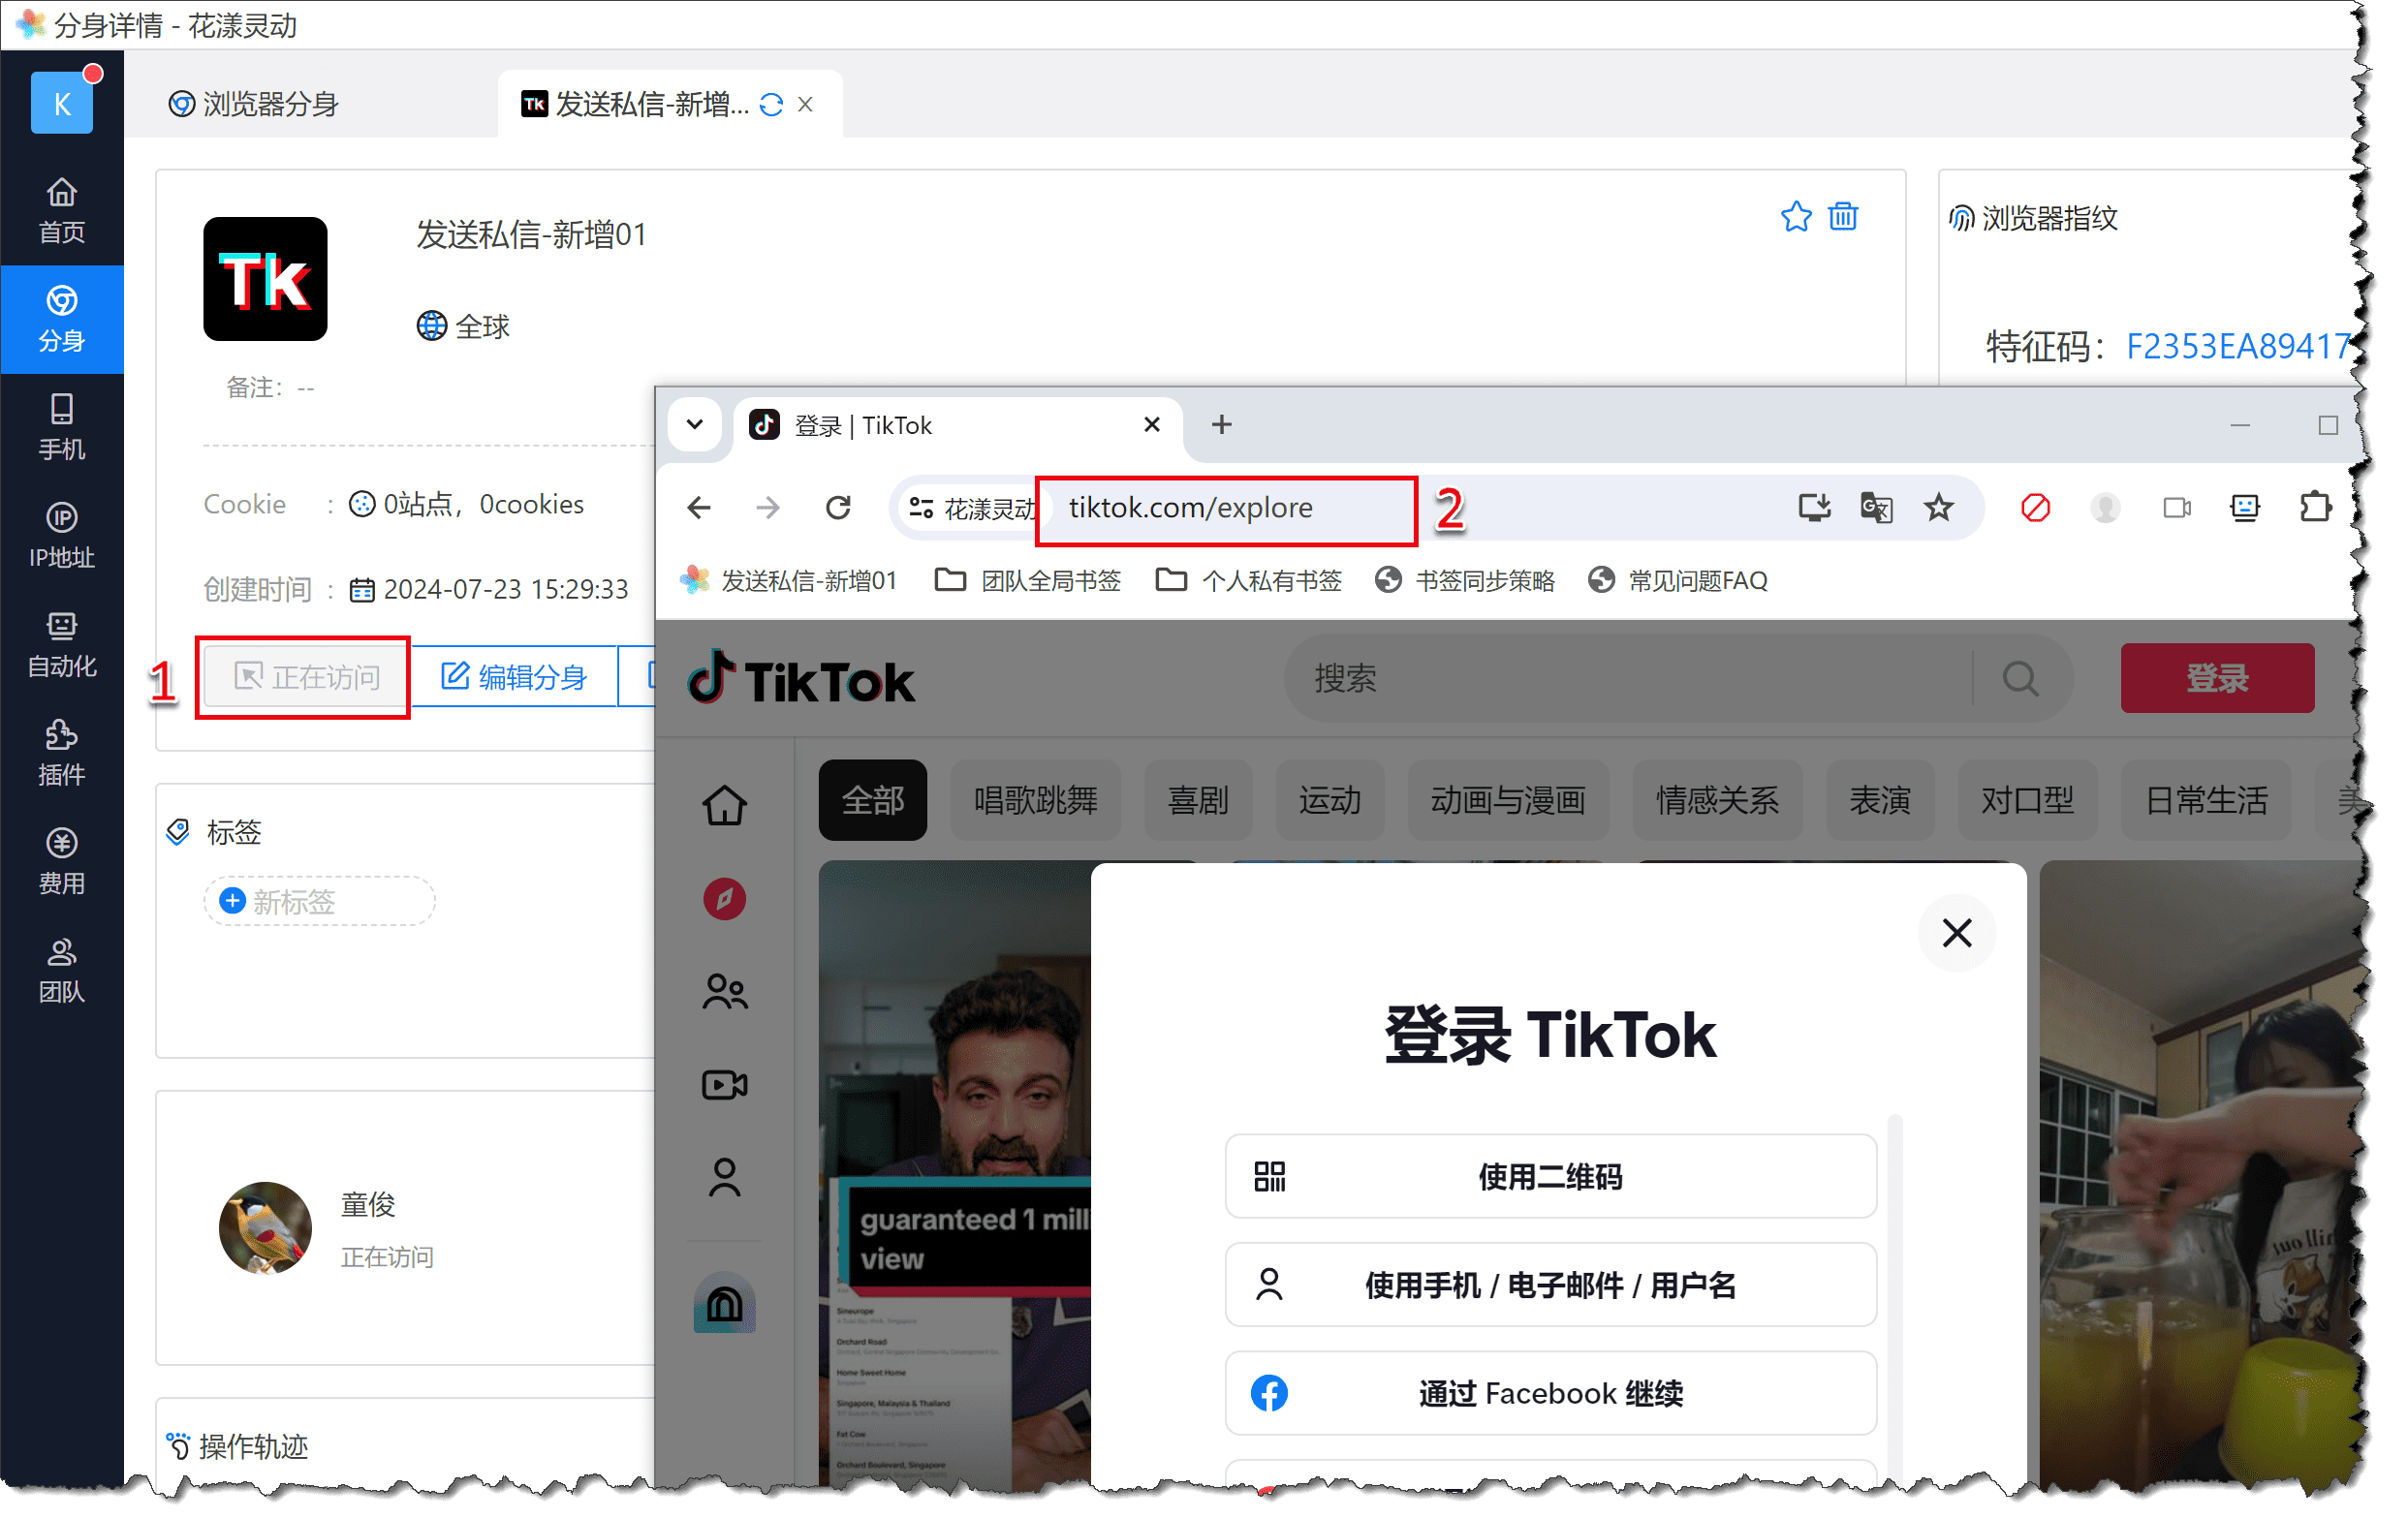
Task: Click the install app icon in address bar
Action: click(1813, 508)
